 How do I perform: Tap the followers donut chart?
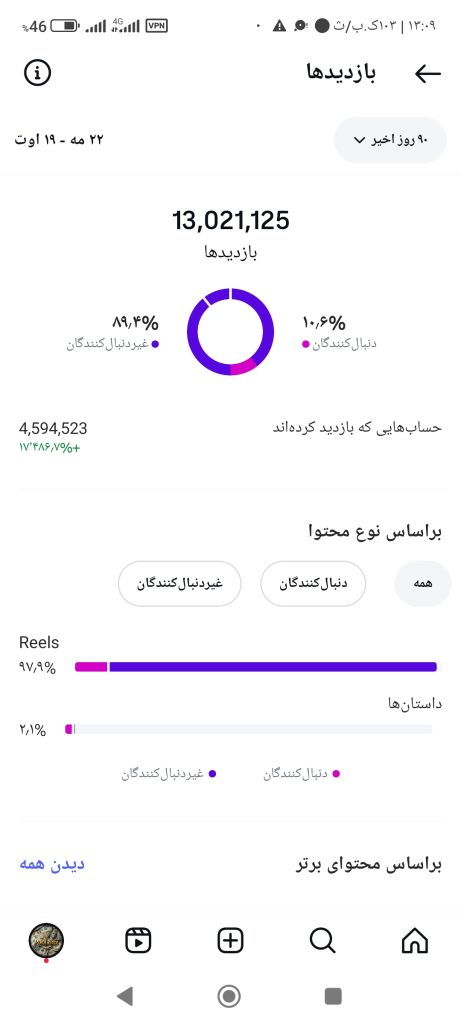(230, 332)
